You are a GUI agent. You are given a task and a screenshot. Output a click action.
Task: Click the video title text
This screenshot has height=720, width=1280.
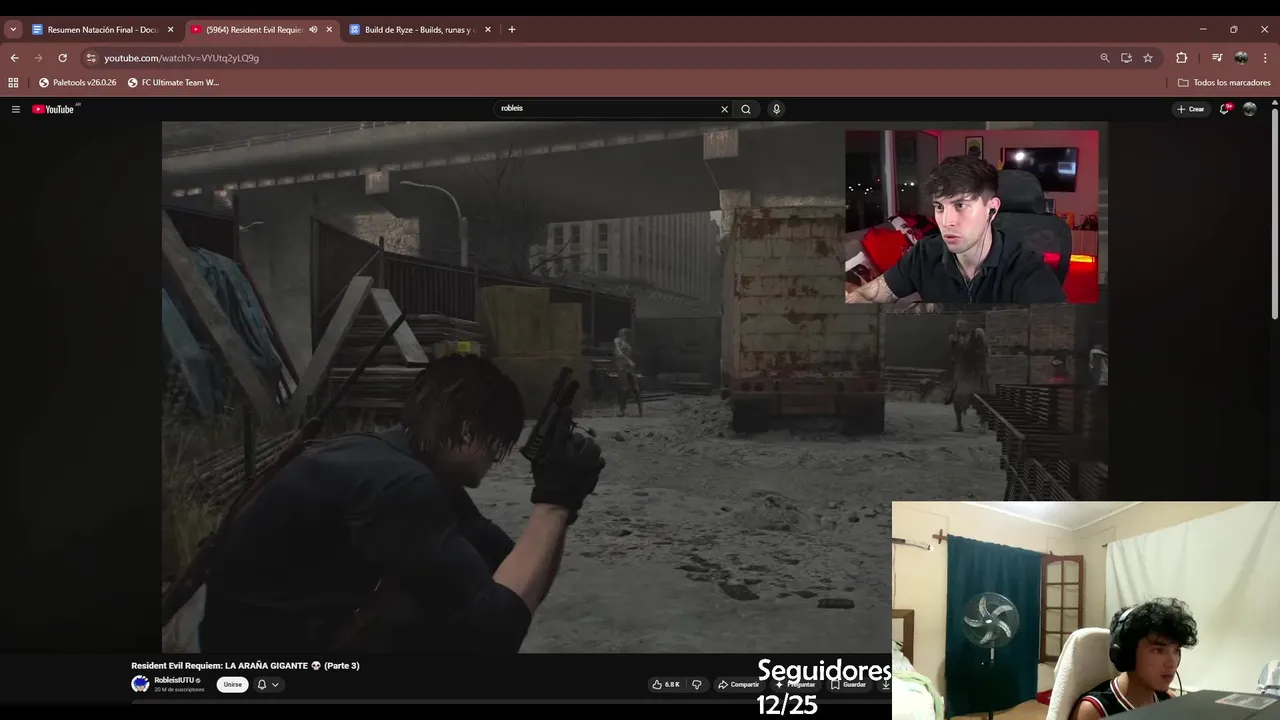245,665
